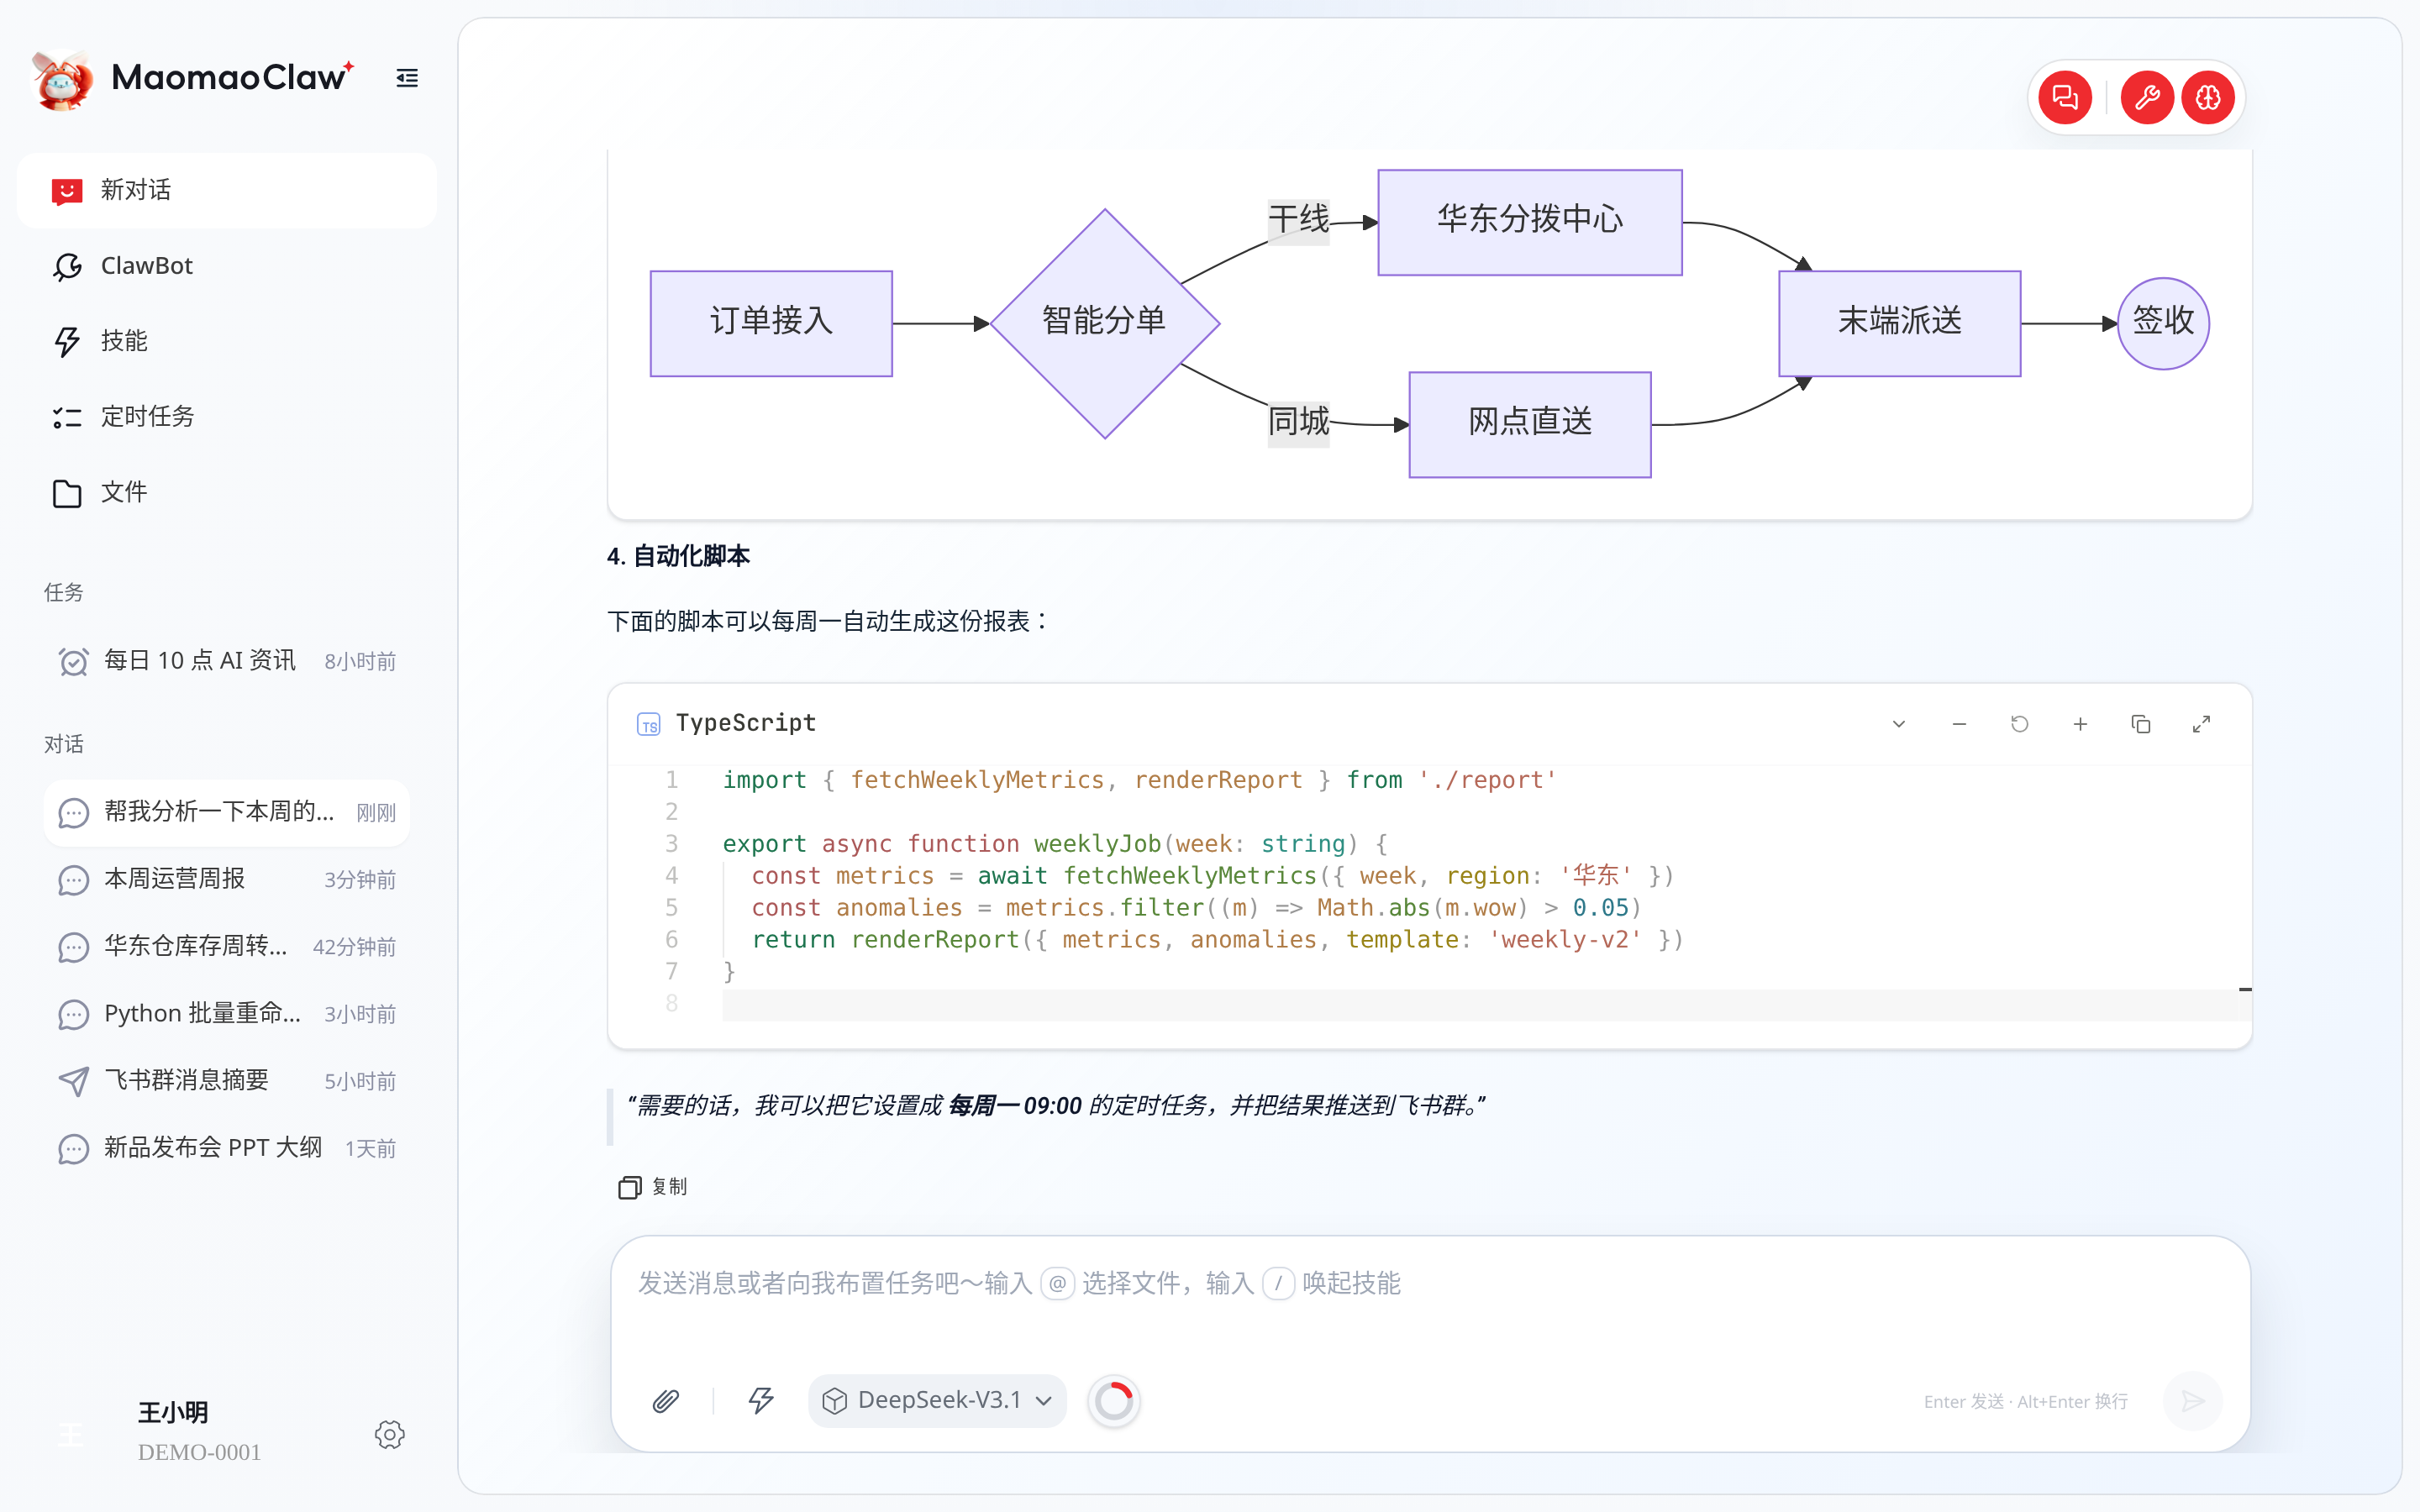This screenshot has height=1512, width=2420.
Task: Attach a file with the paperclip icon
Action: pyautogui.click(x=666, y=1401)
